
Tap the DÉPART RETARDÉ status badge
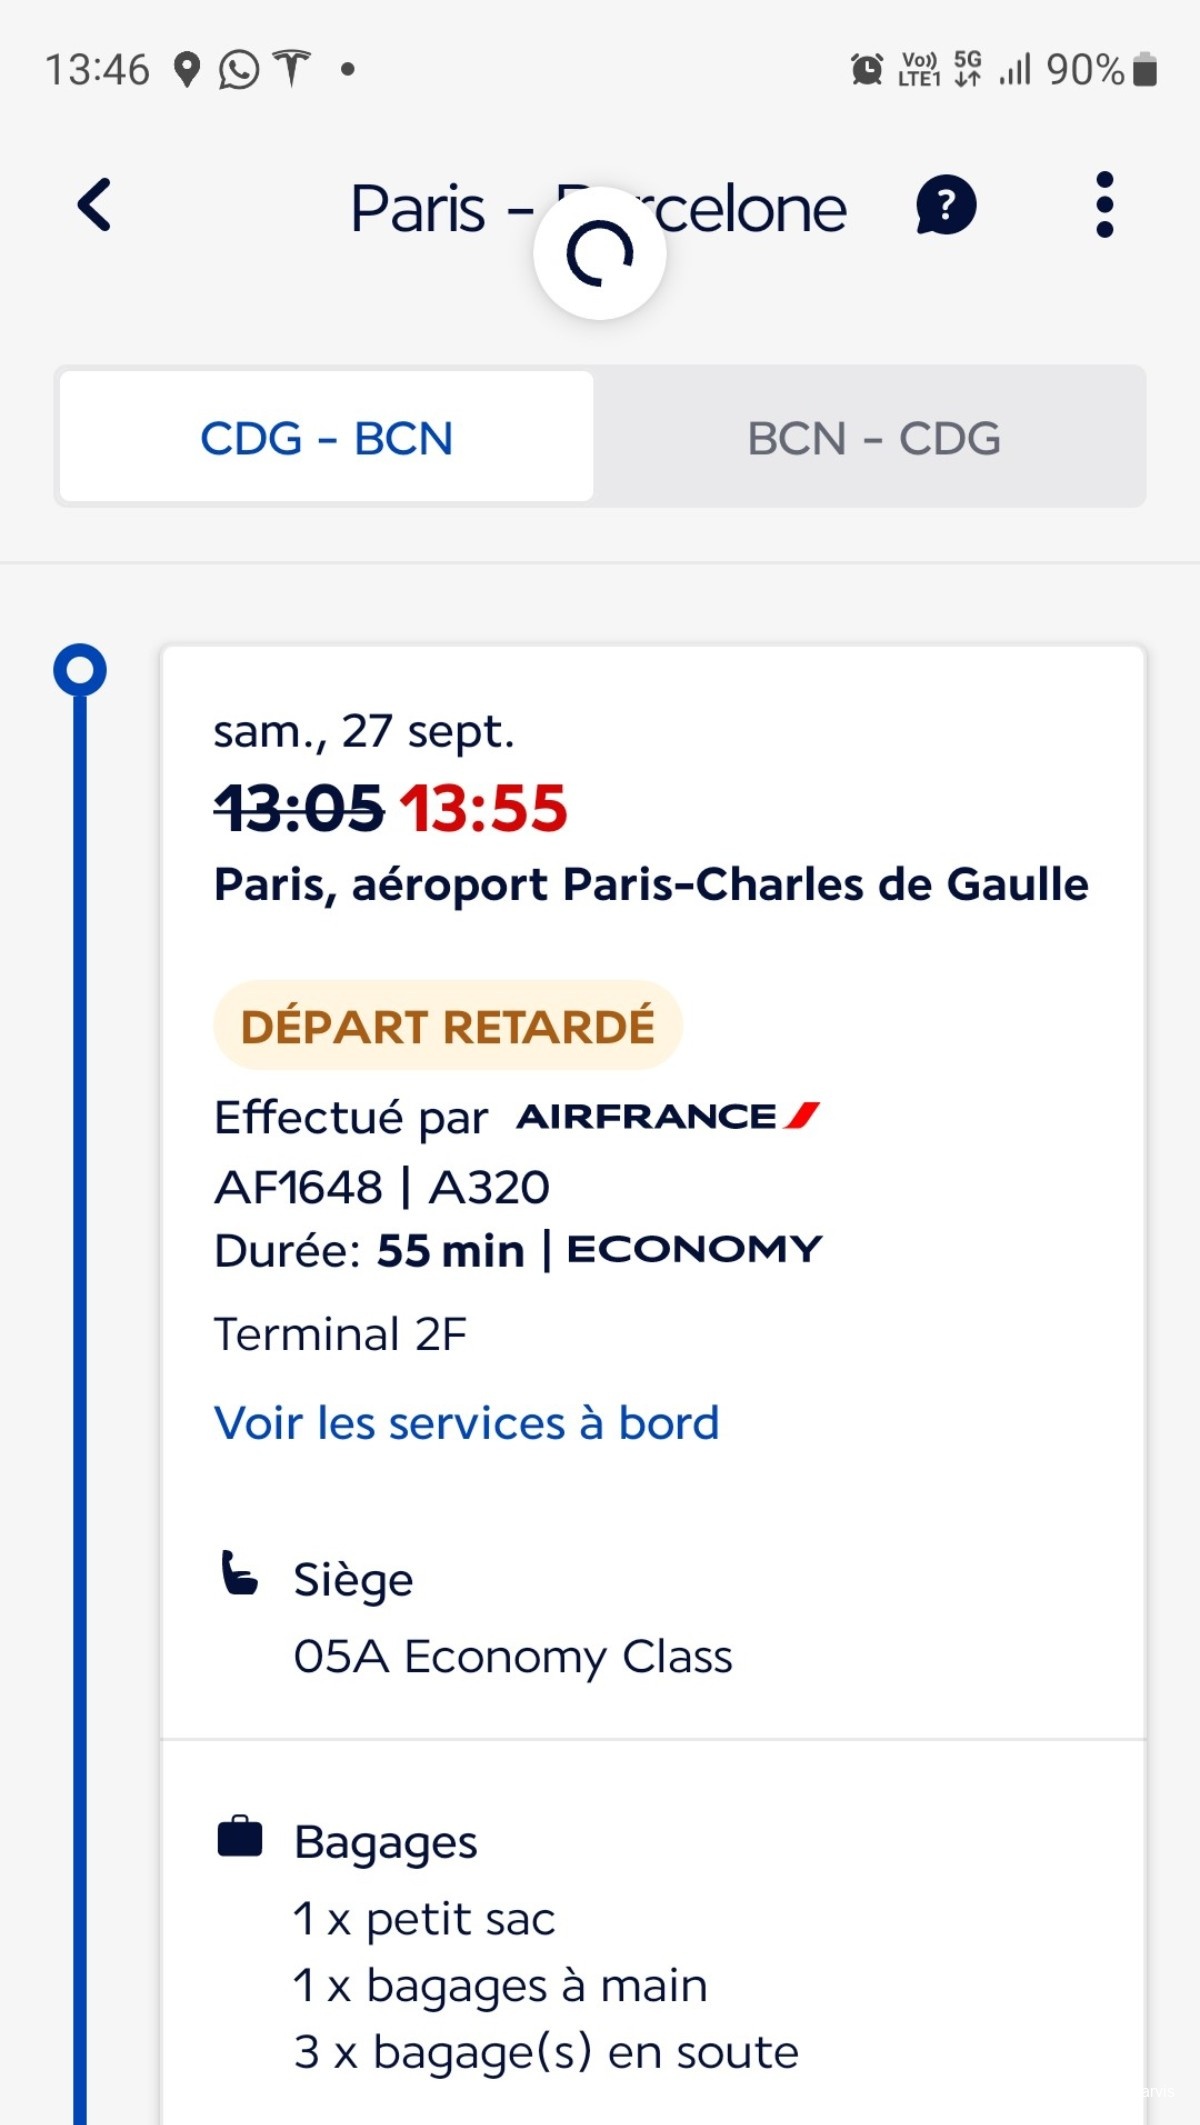448,1026
